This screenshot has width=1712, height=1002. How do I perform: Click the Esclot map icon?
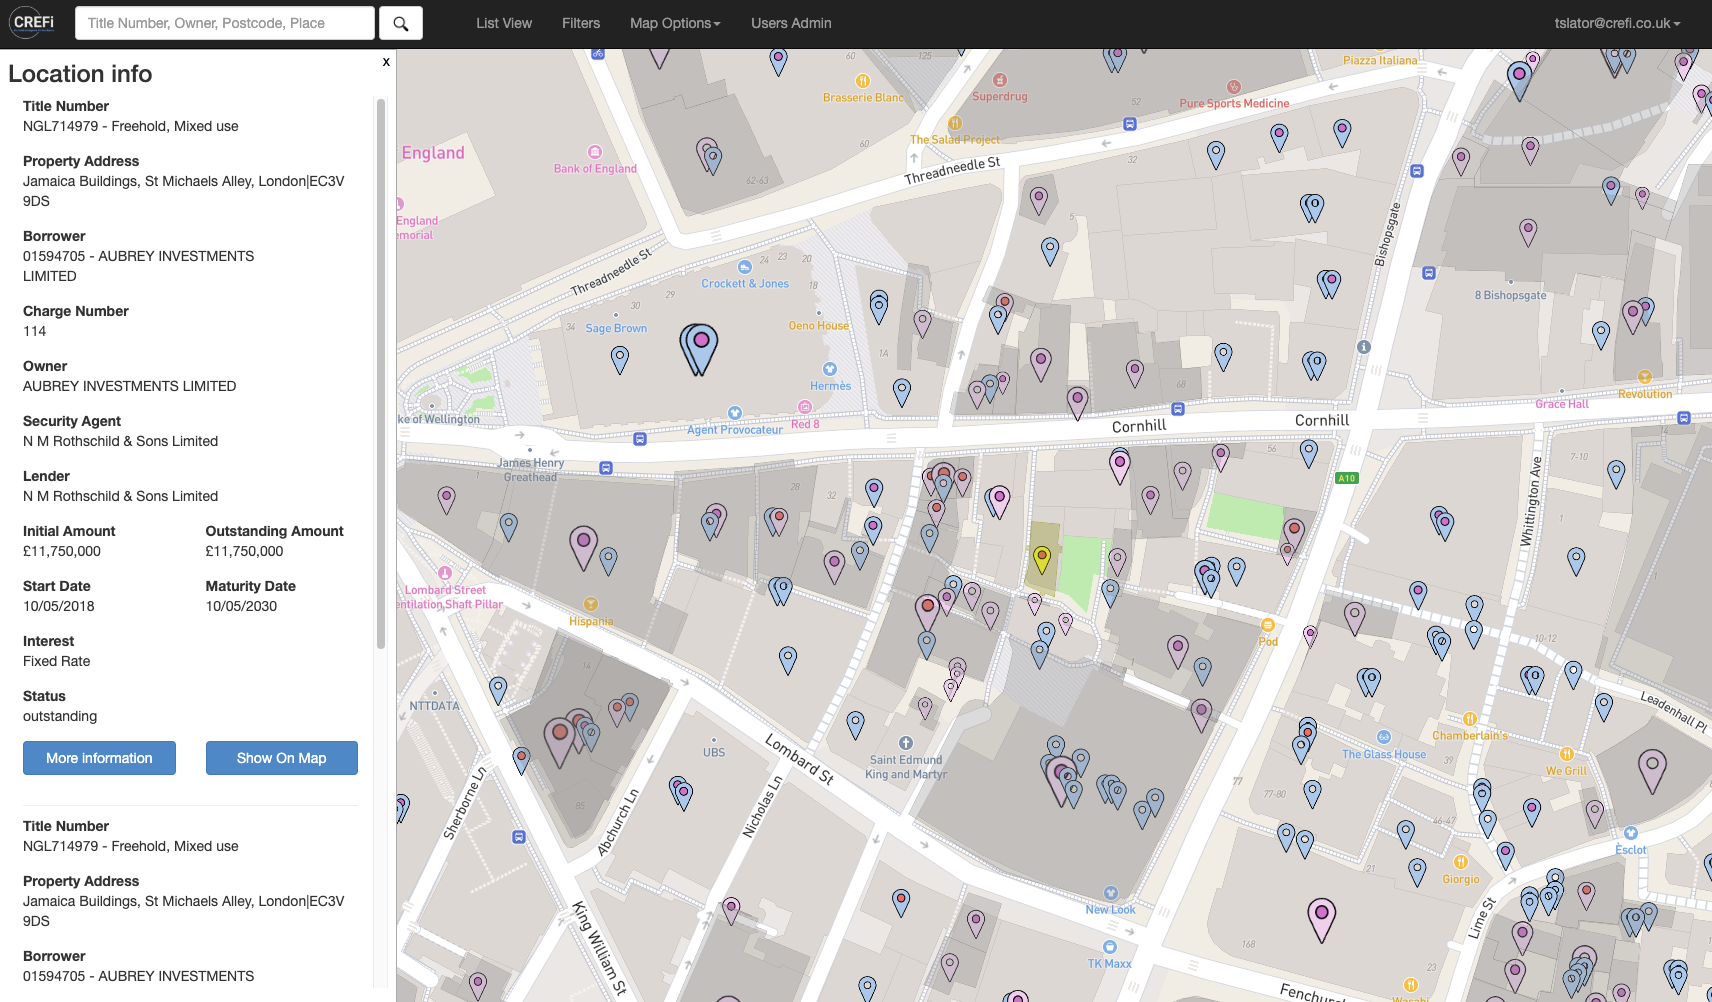(x=1631, y=833)
